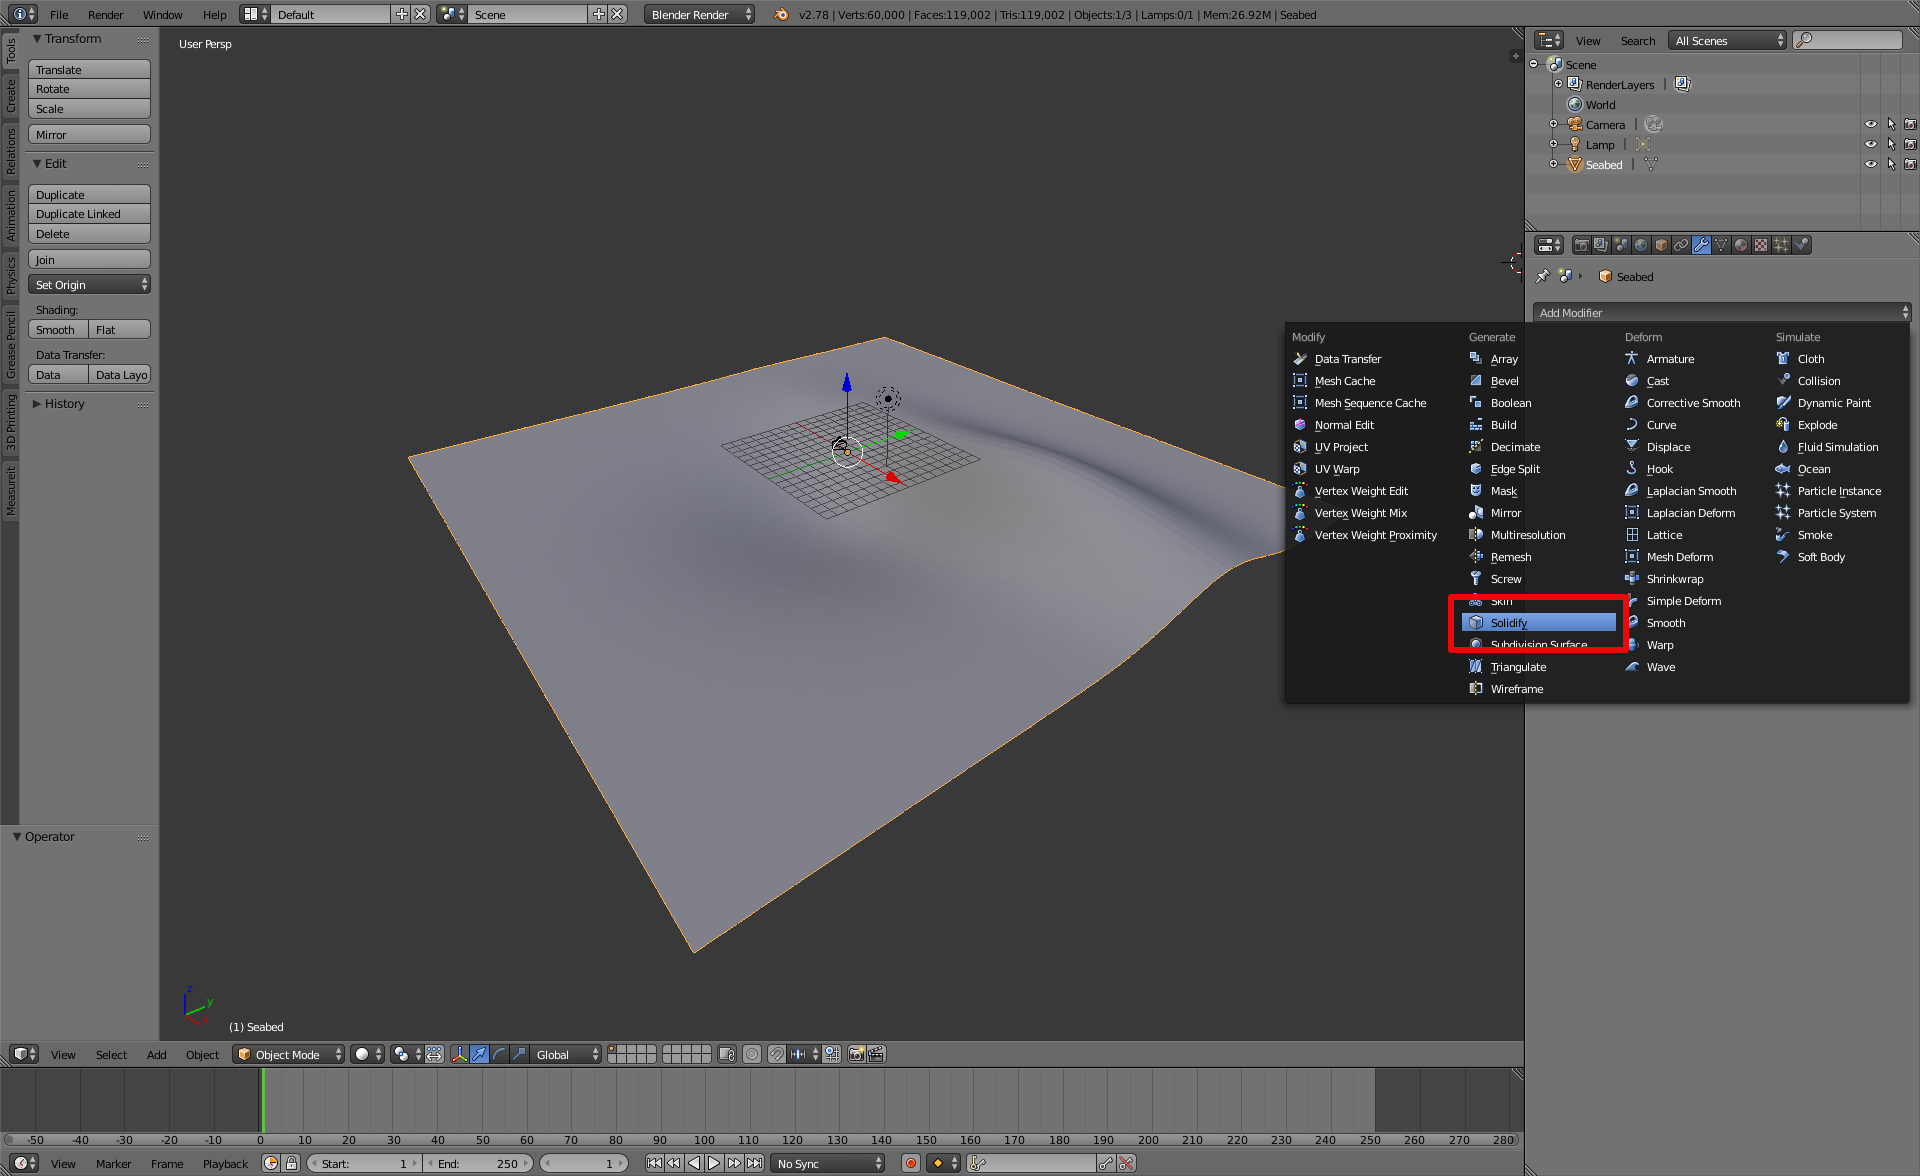The width and height of the screenshot is (1920, 1176).
Task: Click the OpenGL render image camera icon
Action: click(x=856, y=1054)
